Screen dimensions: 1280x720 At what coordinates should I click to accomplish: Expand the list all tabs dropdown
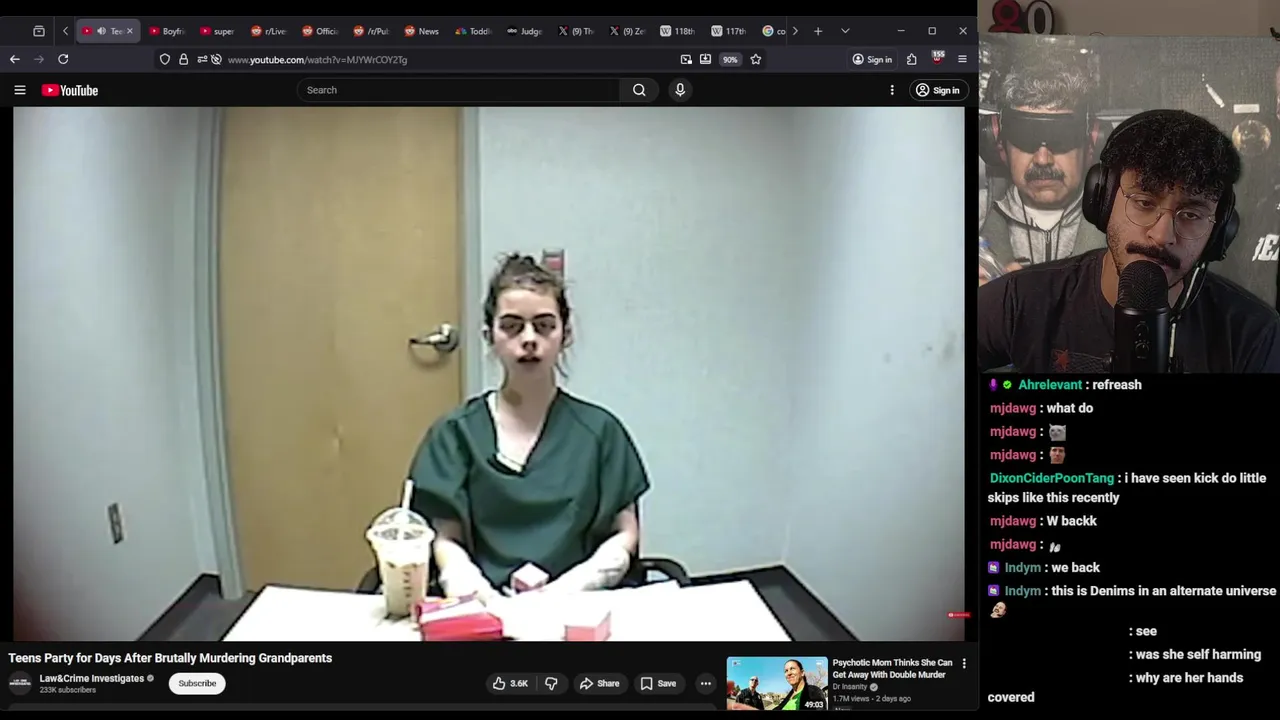coord(845,31)
